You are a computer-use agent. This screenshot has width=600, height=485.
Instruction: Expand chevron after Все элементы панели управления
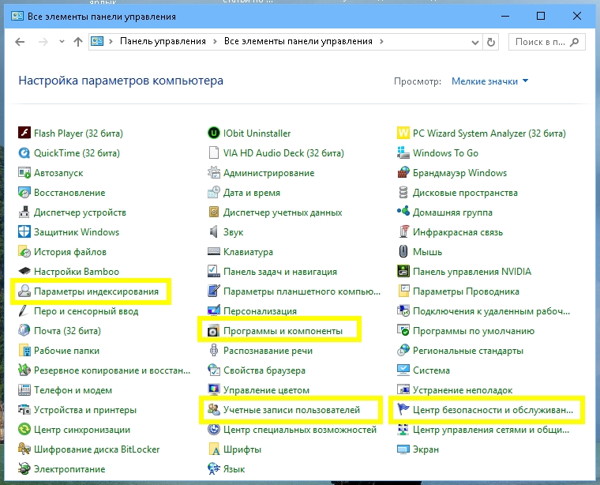381,41
